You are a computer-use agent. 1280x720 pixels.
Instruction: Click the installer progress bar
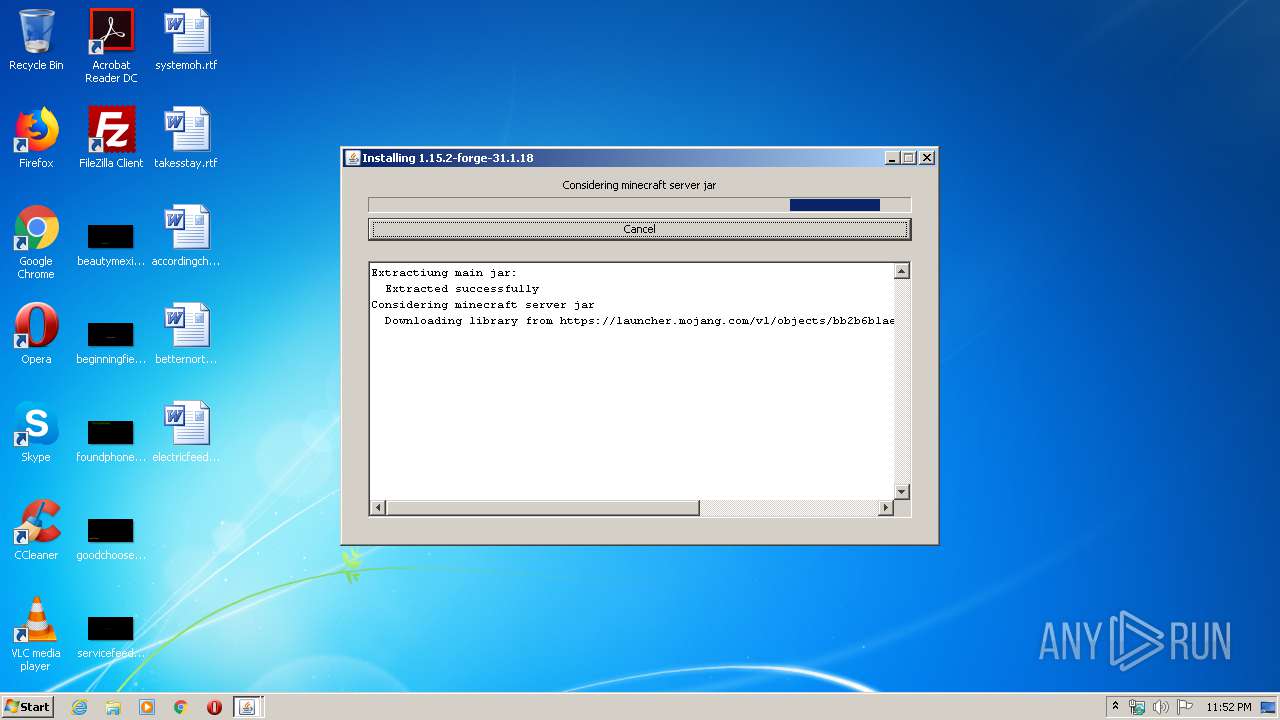coord(639,205)
